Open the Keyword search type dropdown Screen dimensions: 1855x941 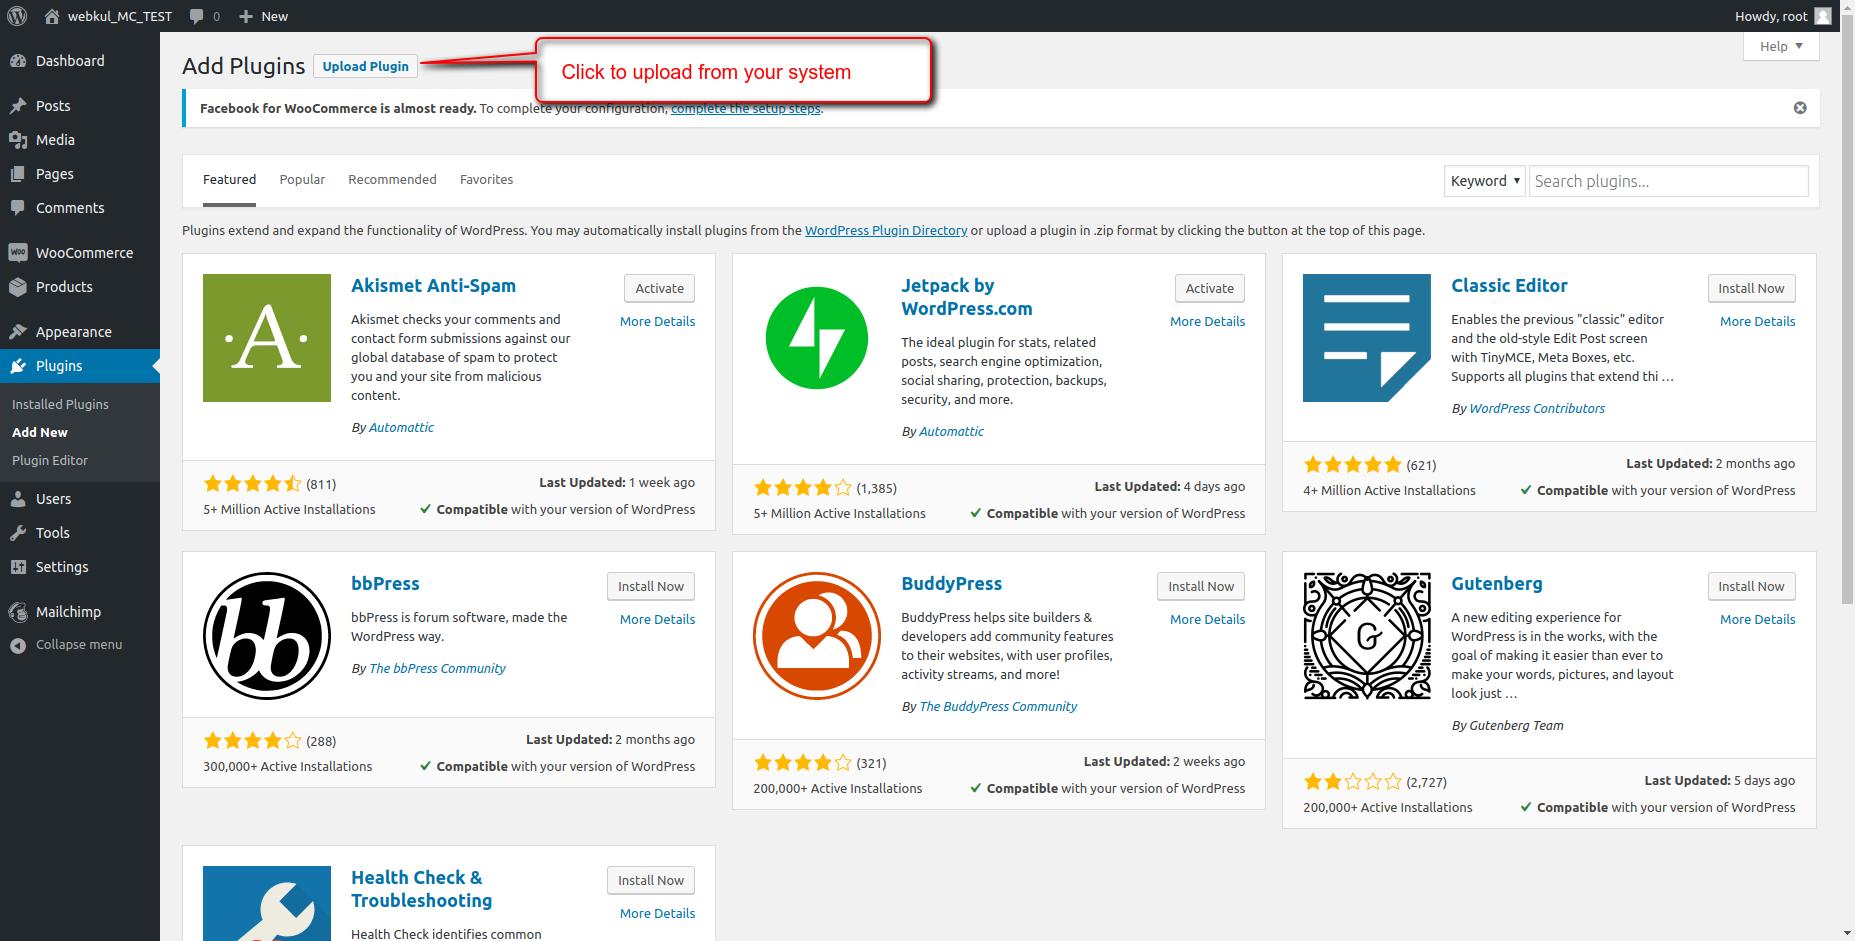1485,181
